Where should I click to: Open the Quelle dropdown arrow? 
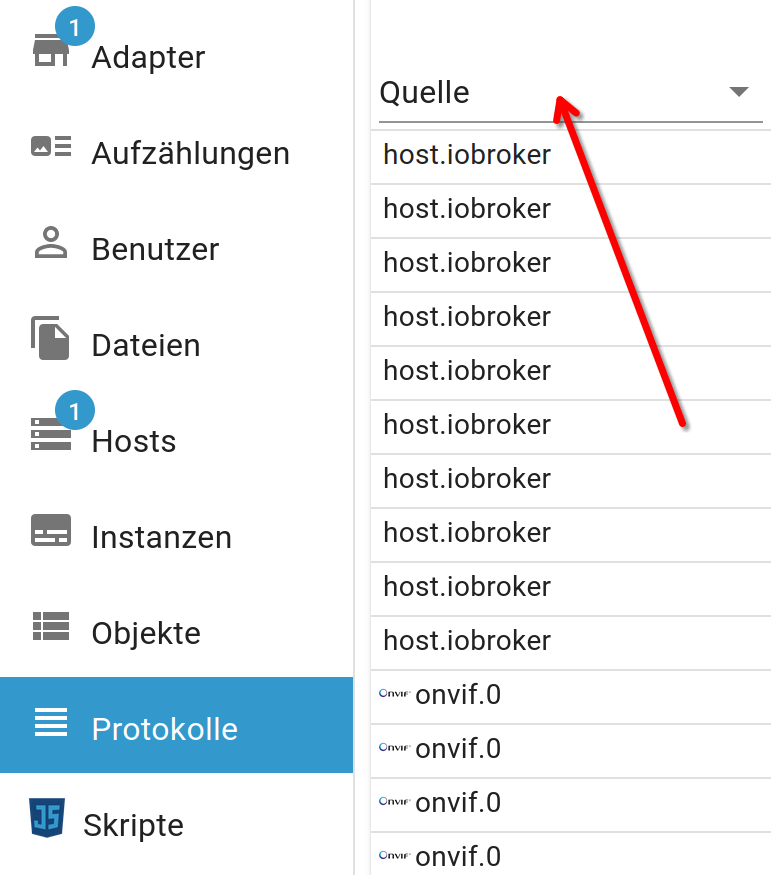click(x=739, y=92)
